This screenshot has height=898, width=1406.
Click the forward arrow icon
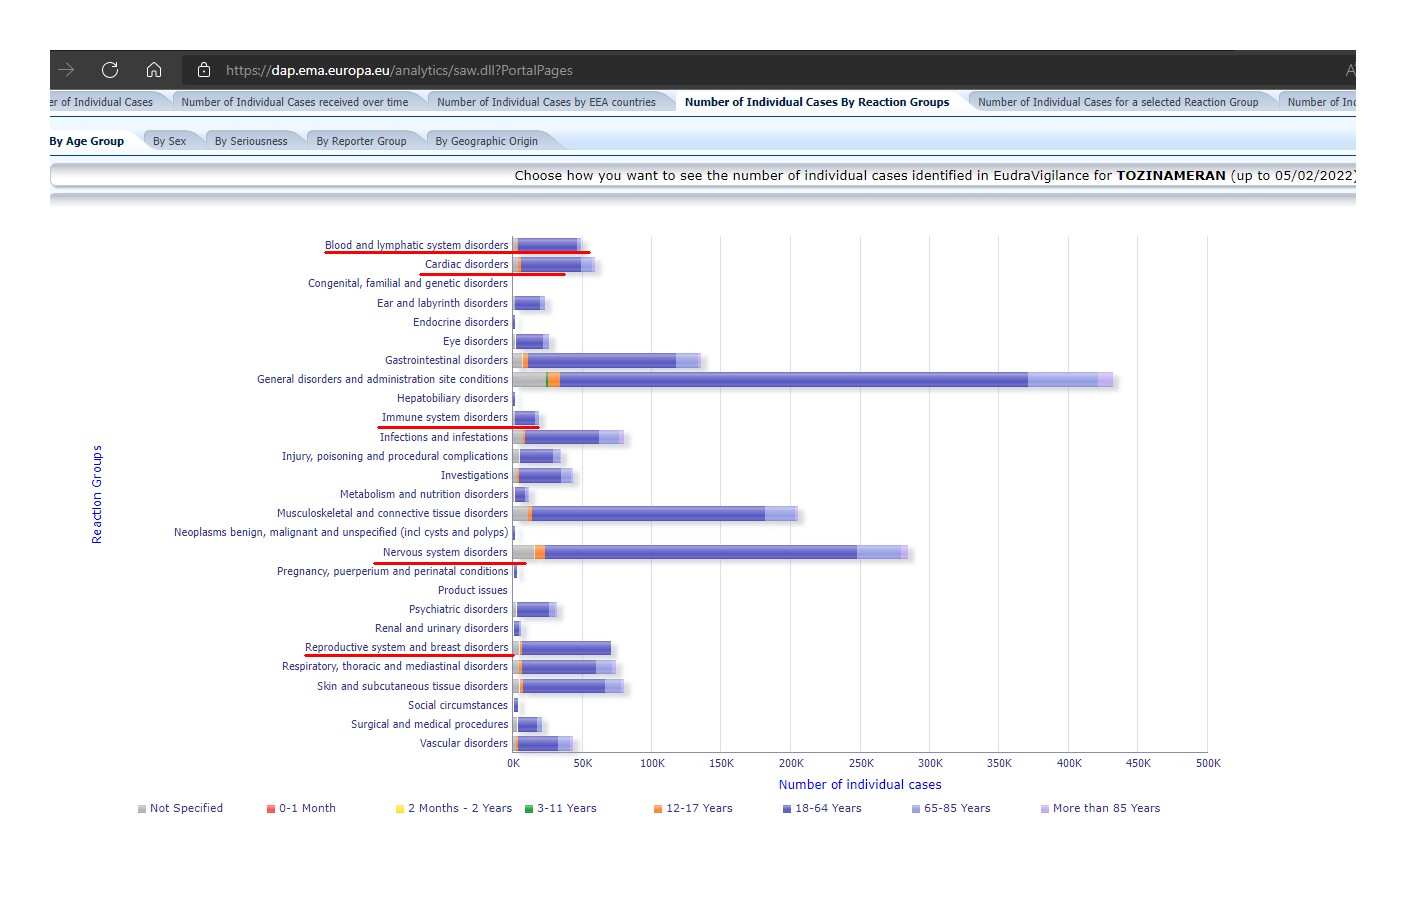click(66, 70)
